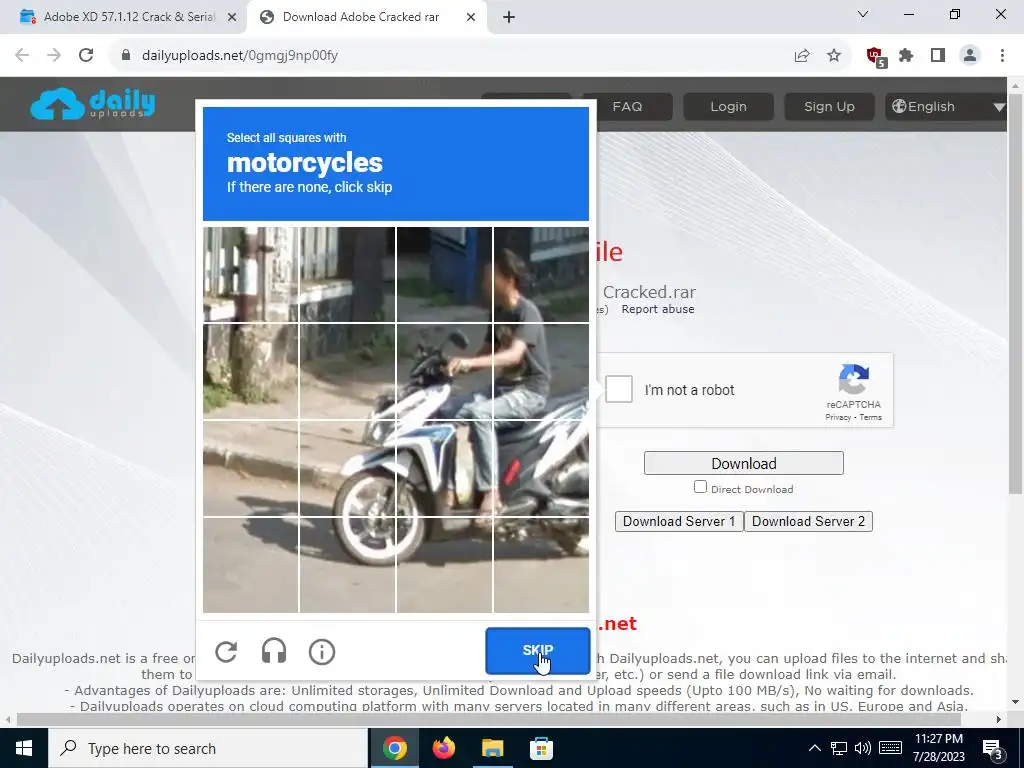Expand the English language dropdown
1024x768 pixels.
[x=947, y=106]
